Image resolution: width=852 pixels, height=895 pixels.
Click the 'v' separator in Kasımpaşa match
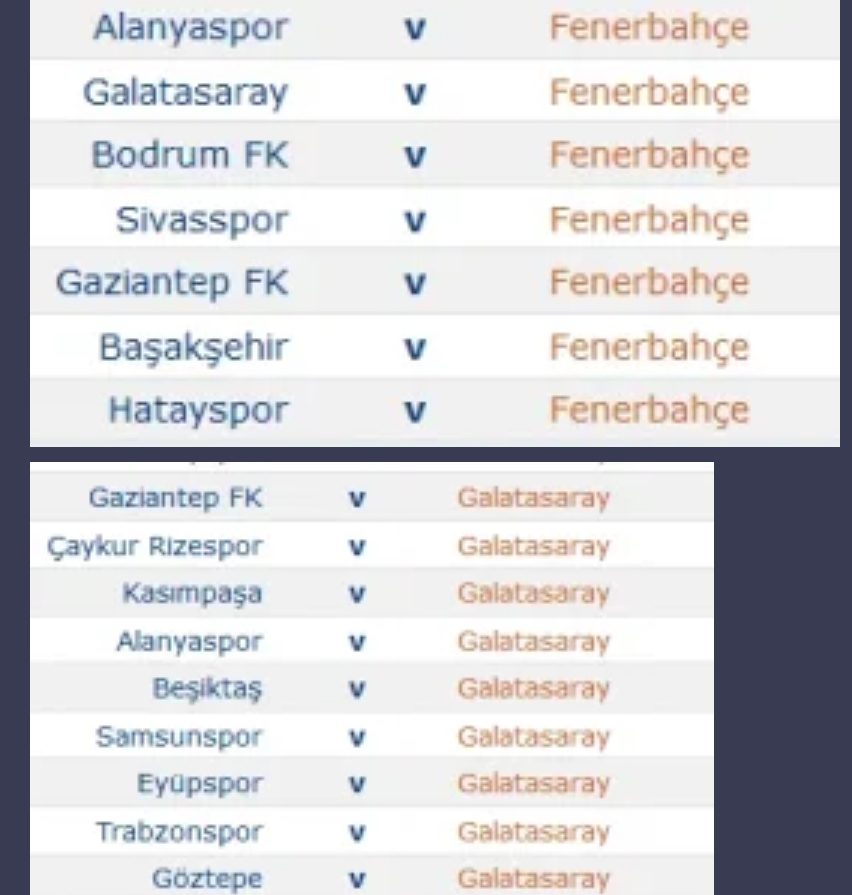coord(357,595)
